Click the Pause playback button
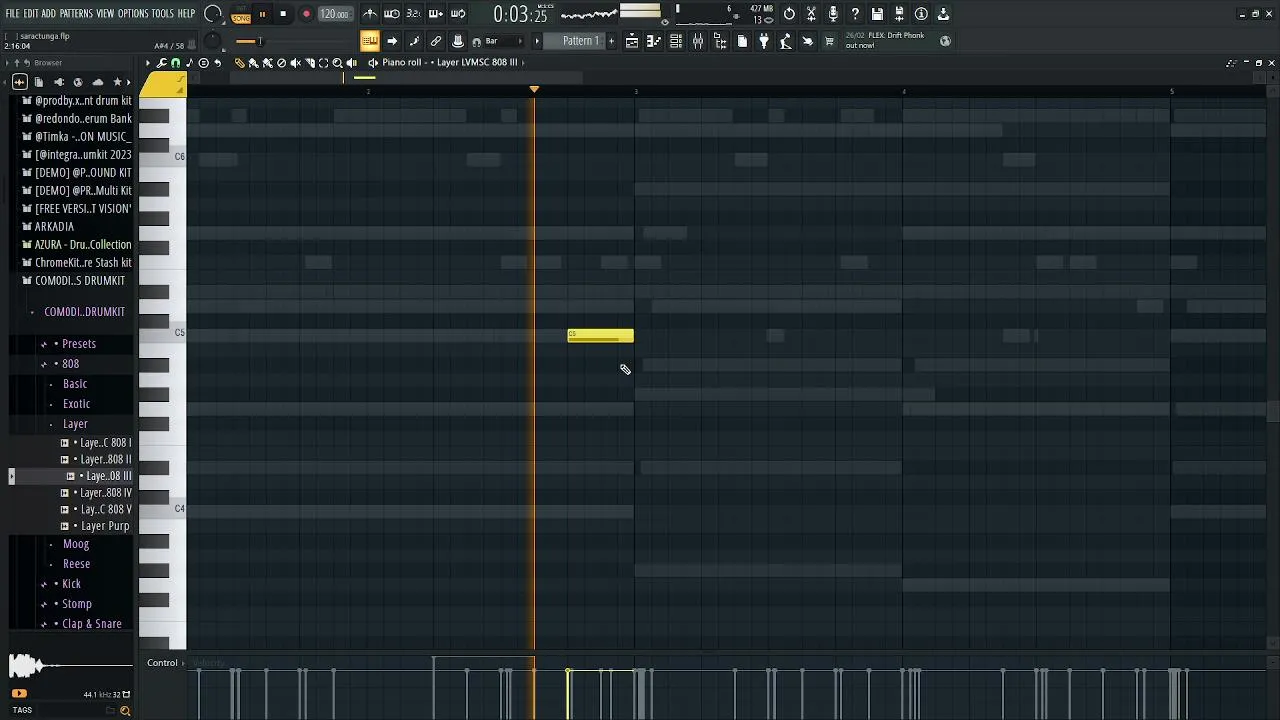 pos(262,14)
